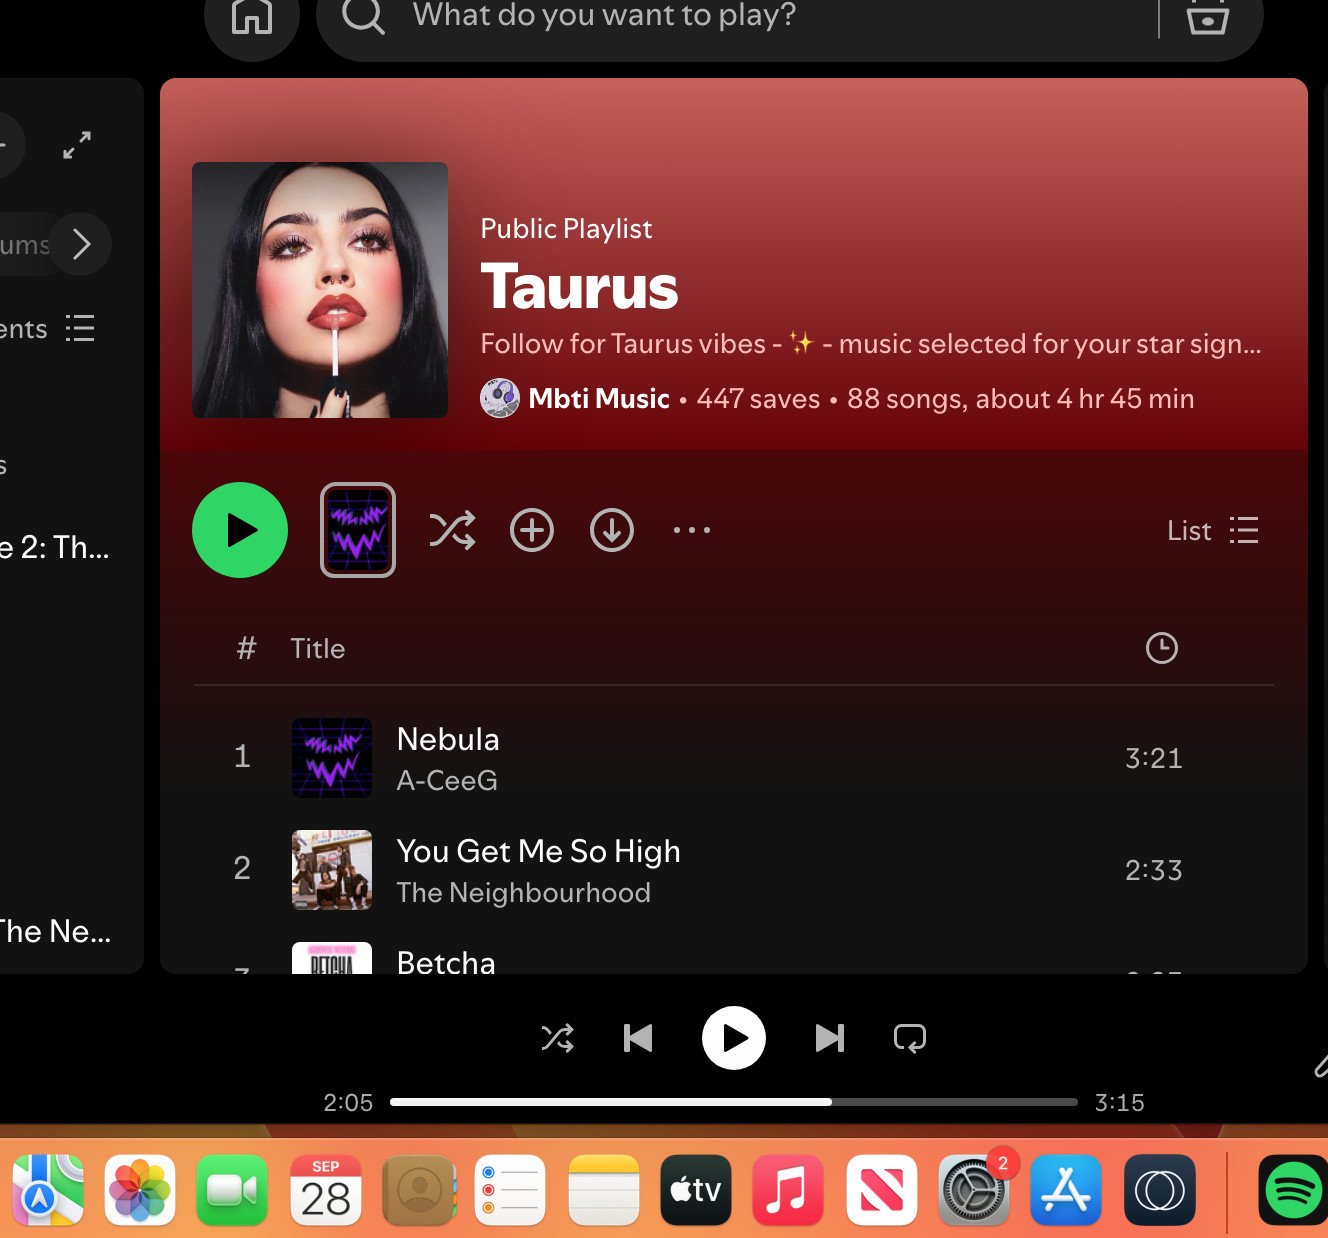Toggle repeat in the player bar

pyautogui.click(x=910, y=1038)
